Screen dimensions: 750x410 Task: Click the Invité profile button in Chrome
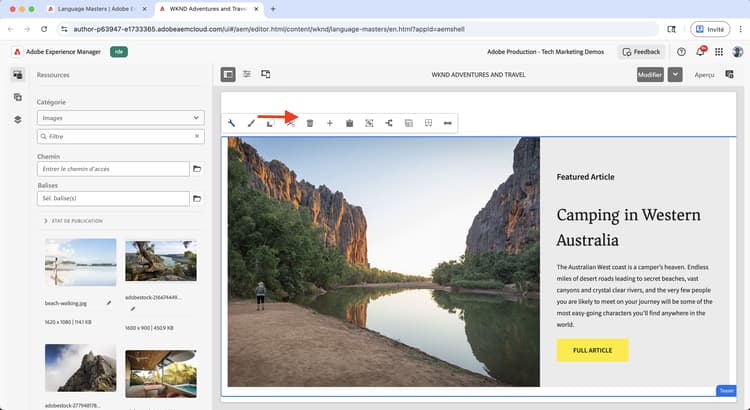[710, 29]
